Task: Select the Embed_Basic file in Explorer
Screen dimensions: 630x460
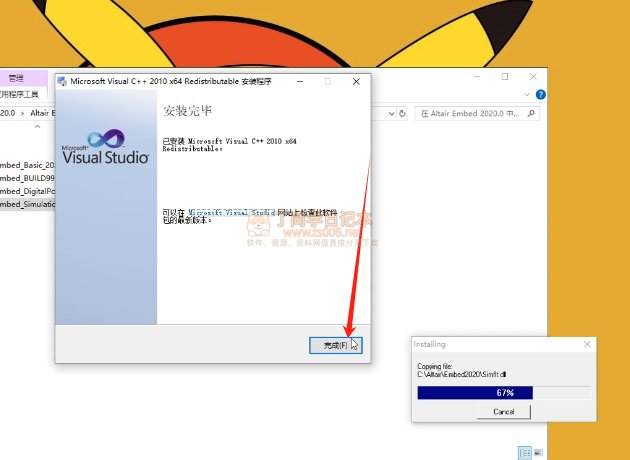Action: point(27,165)
